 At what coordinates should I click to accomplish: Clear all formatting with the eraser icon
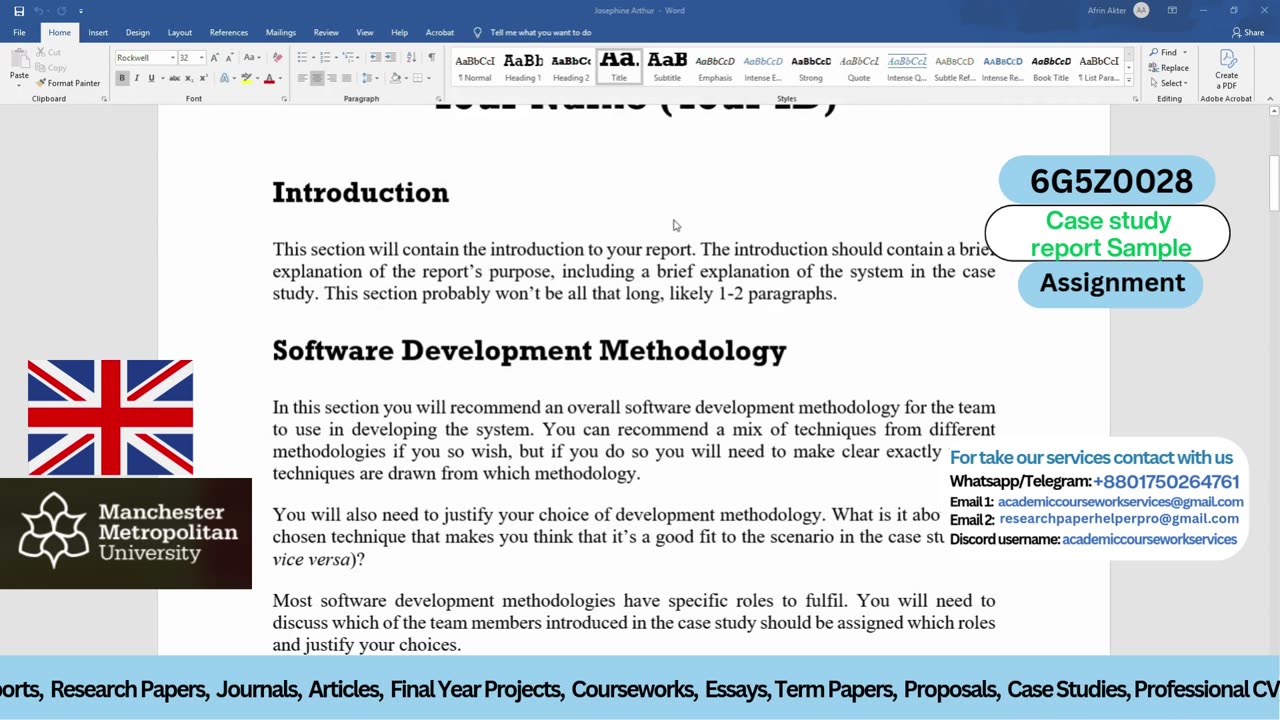pyautogui.click(x=277, y=58)
